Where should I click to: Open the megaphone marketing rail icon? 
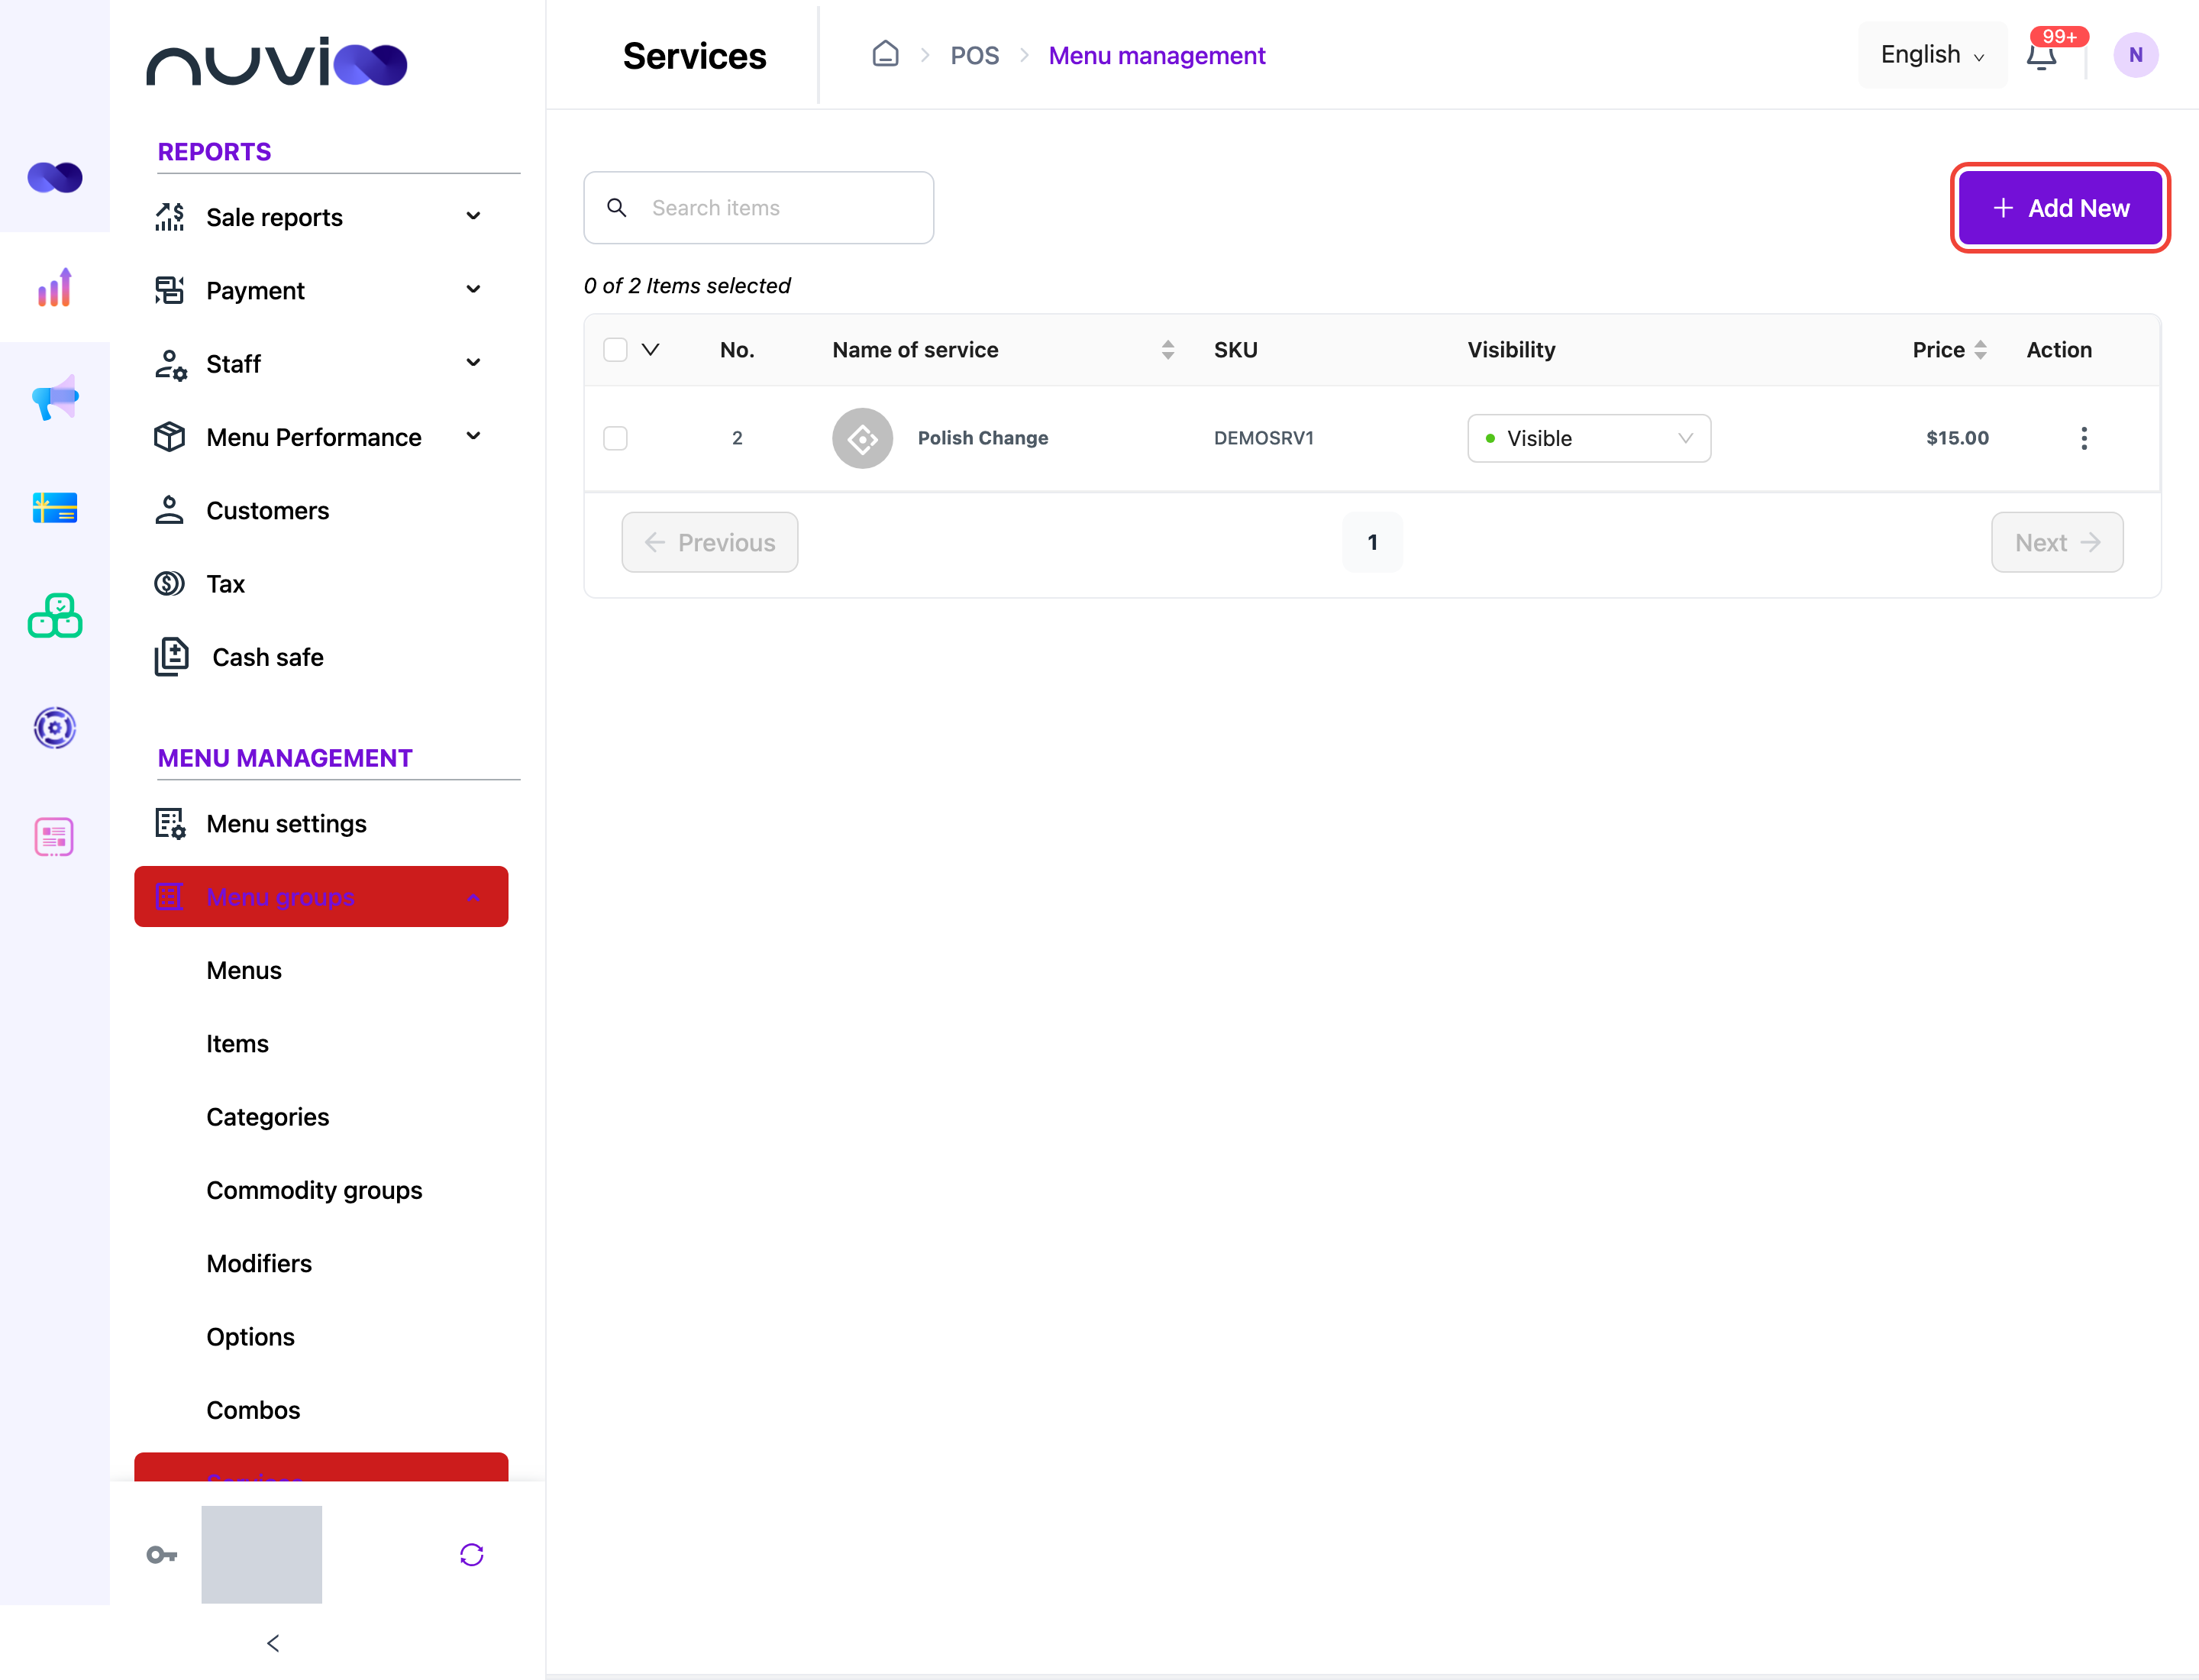point(55,398)
